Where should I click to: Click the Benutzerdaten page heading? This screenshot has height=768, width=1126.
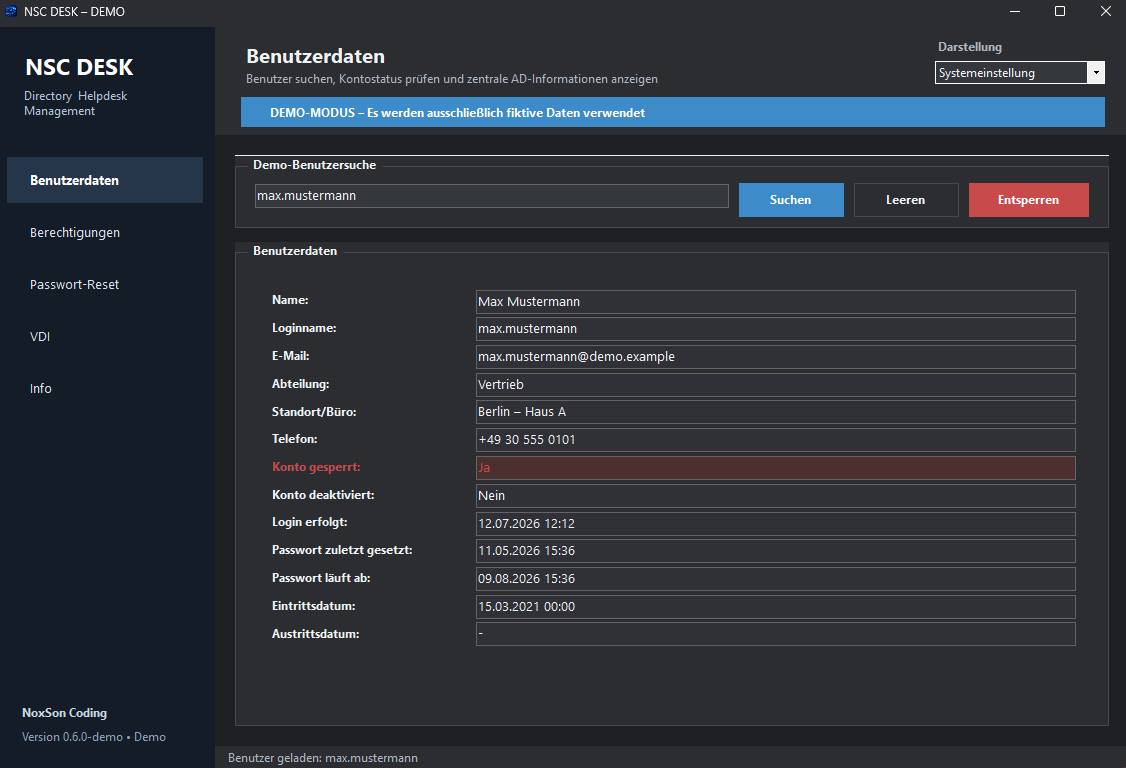315,56
